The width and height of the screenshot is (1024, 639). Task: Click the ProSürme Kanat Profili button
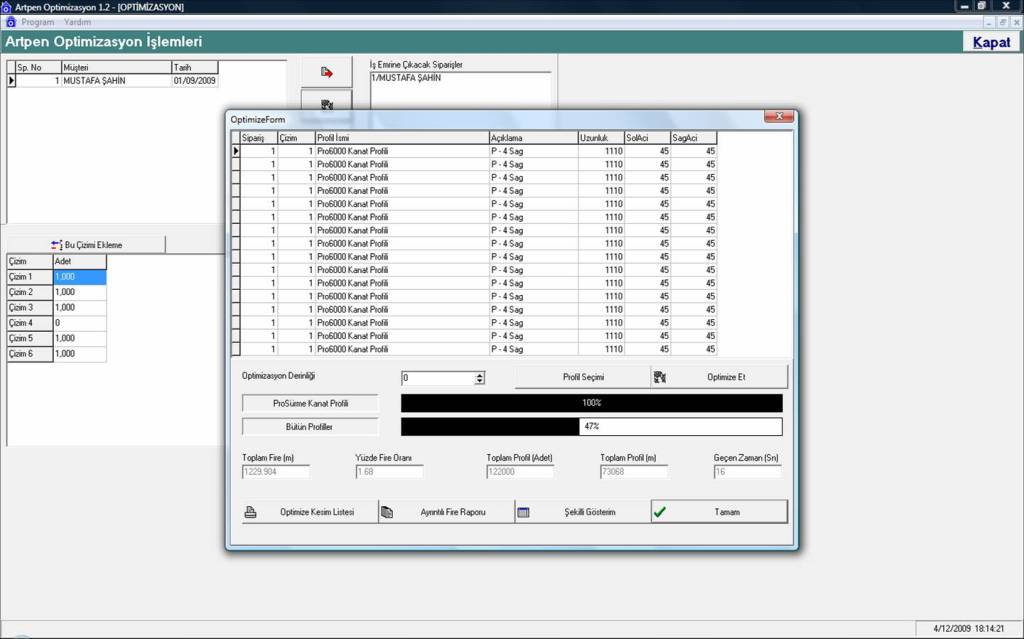pyautogui.click(x=310, y=403)
